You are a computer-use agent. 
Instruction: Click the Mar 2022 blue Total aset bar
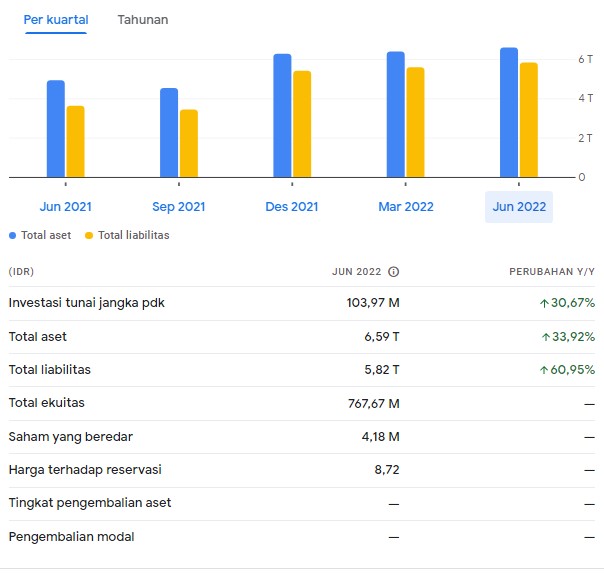396,114
